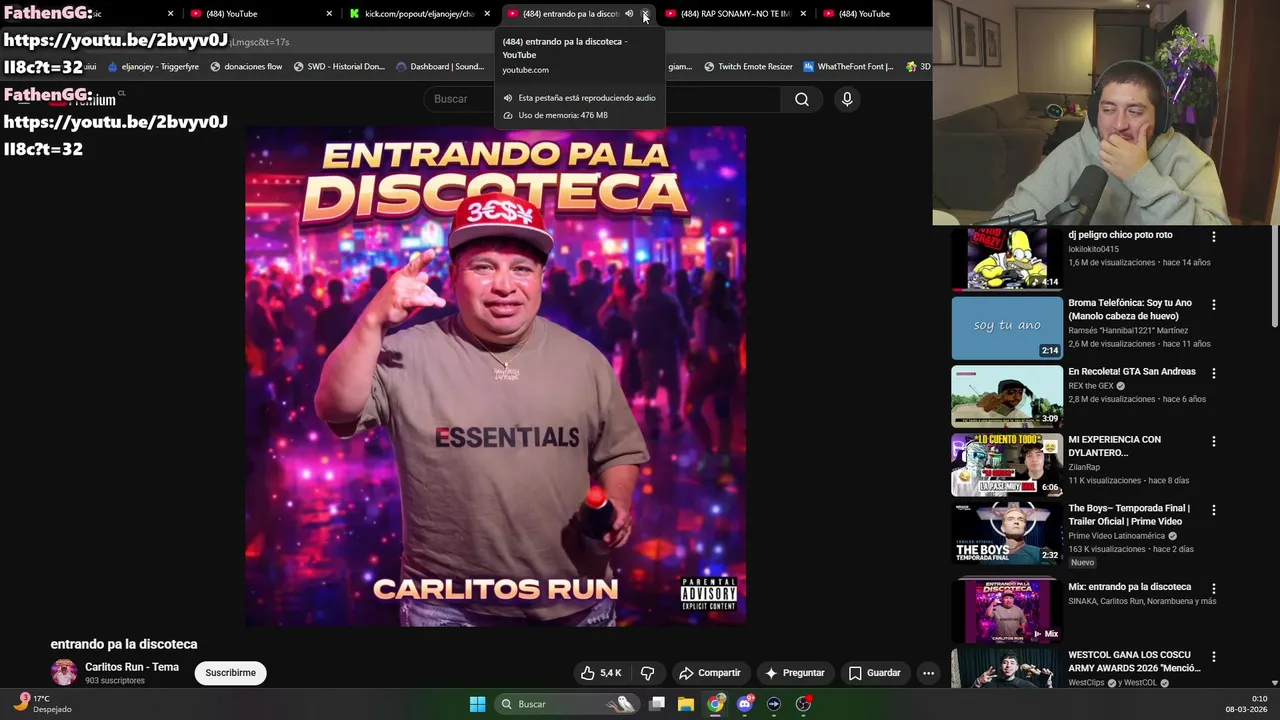Click the dislike thumbs-down button
Screen dimensions: 1280x720
pos(647,673)
